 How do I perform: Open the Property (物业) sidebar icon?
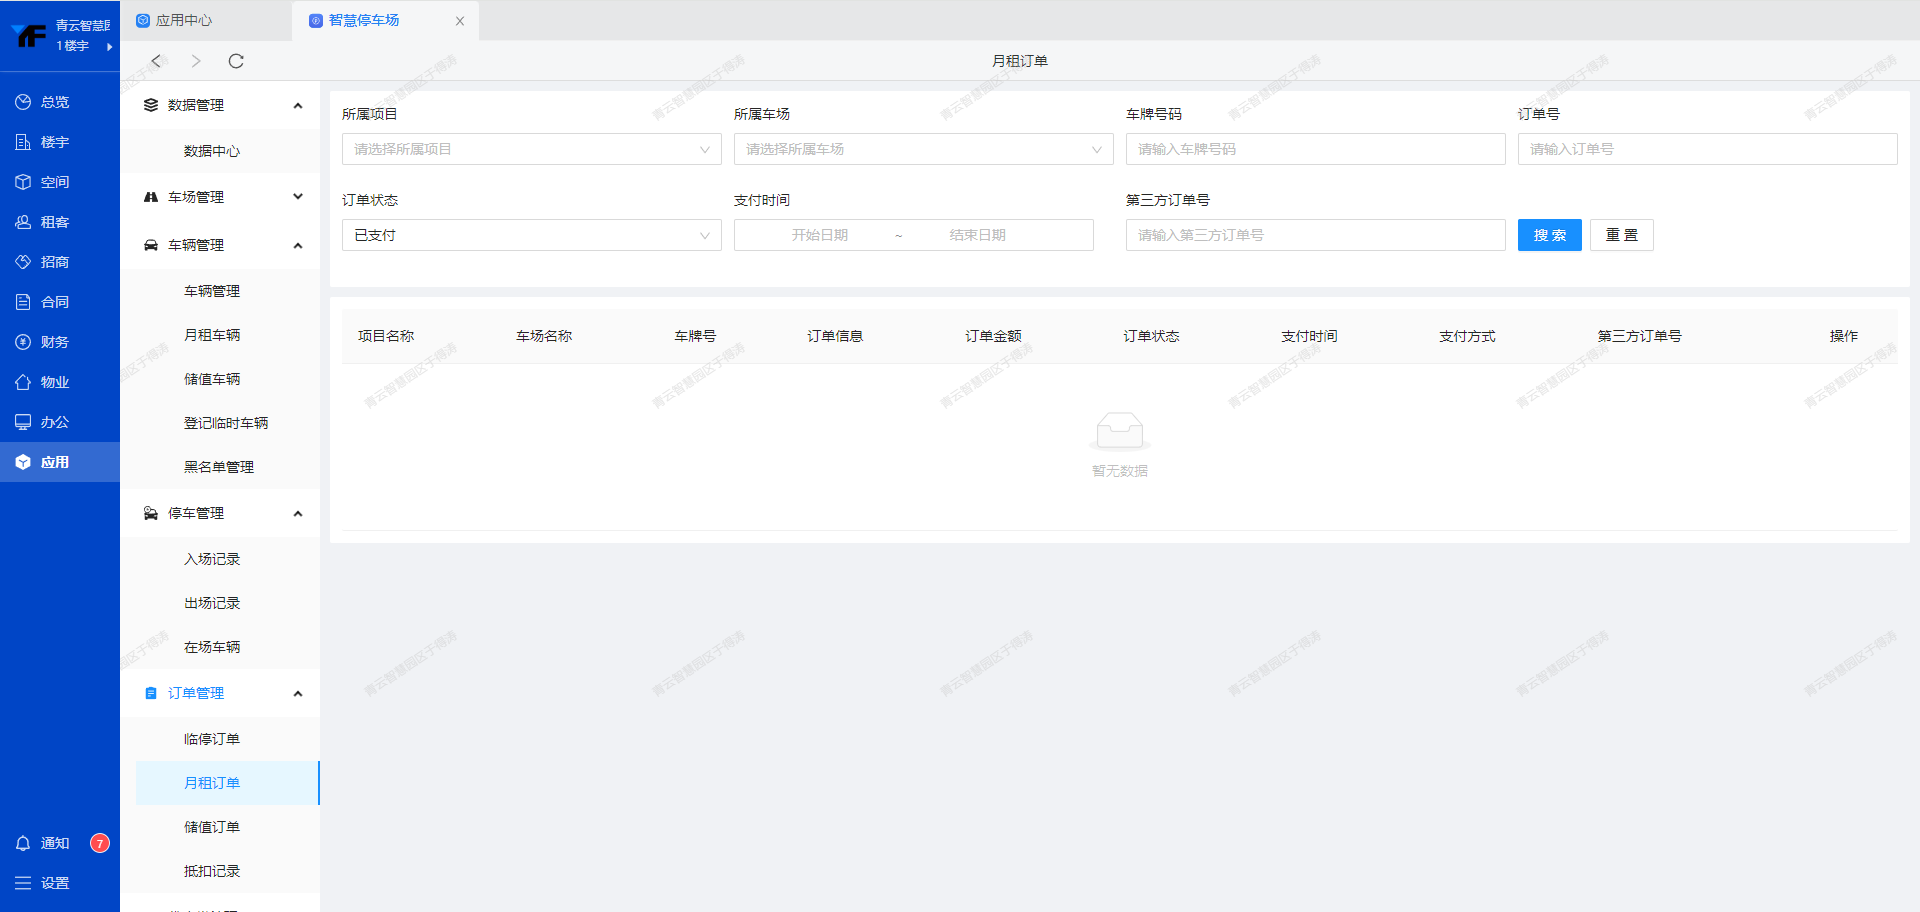[x=23, y=382]
